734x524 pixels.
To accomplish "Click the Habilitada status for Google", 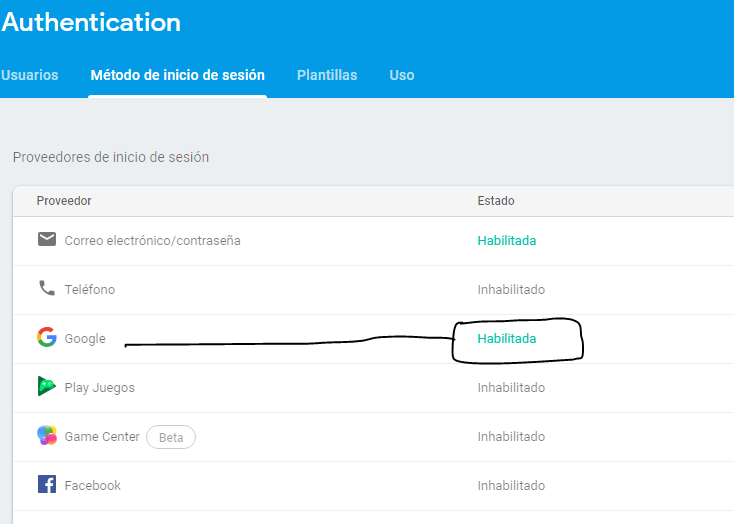I will coord(506,338).
